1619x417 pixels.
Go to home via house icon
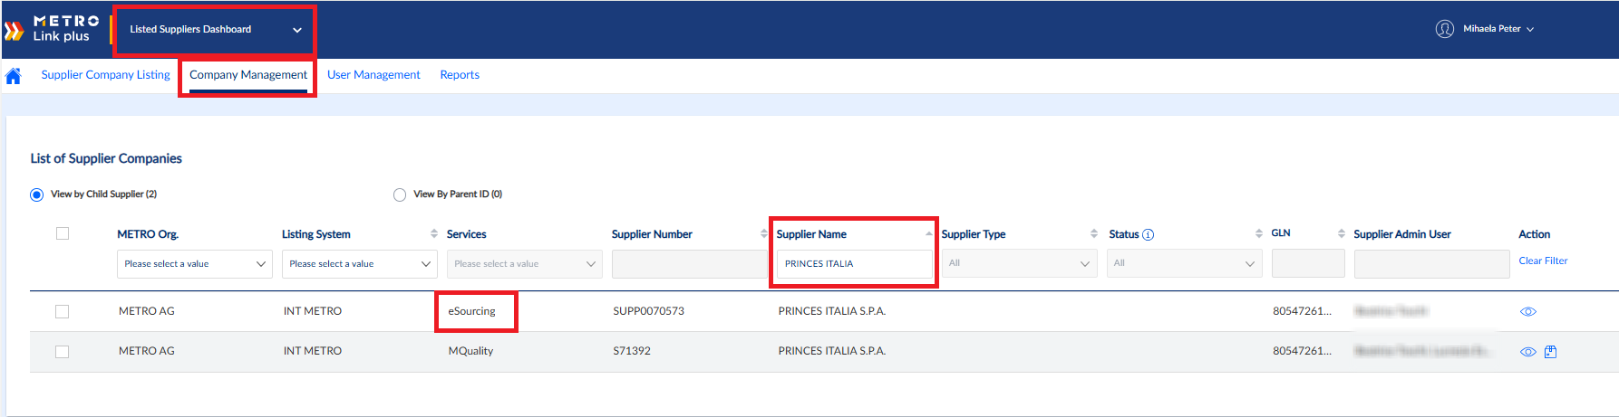(13, 76)
